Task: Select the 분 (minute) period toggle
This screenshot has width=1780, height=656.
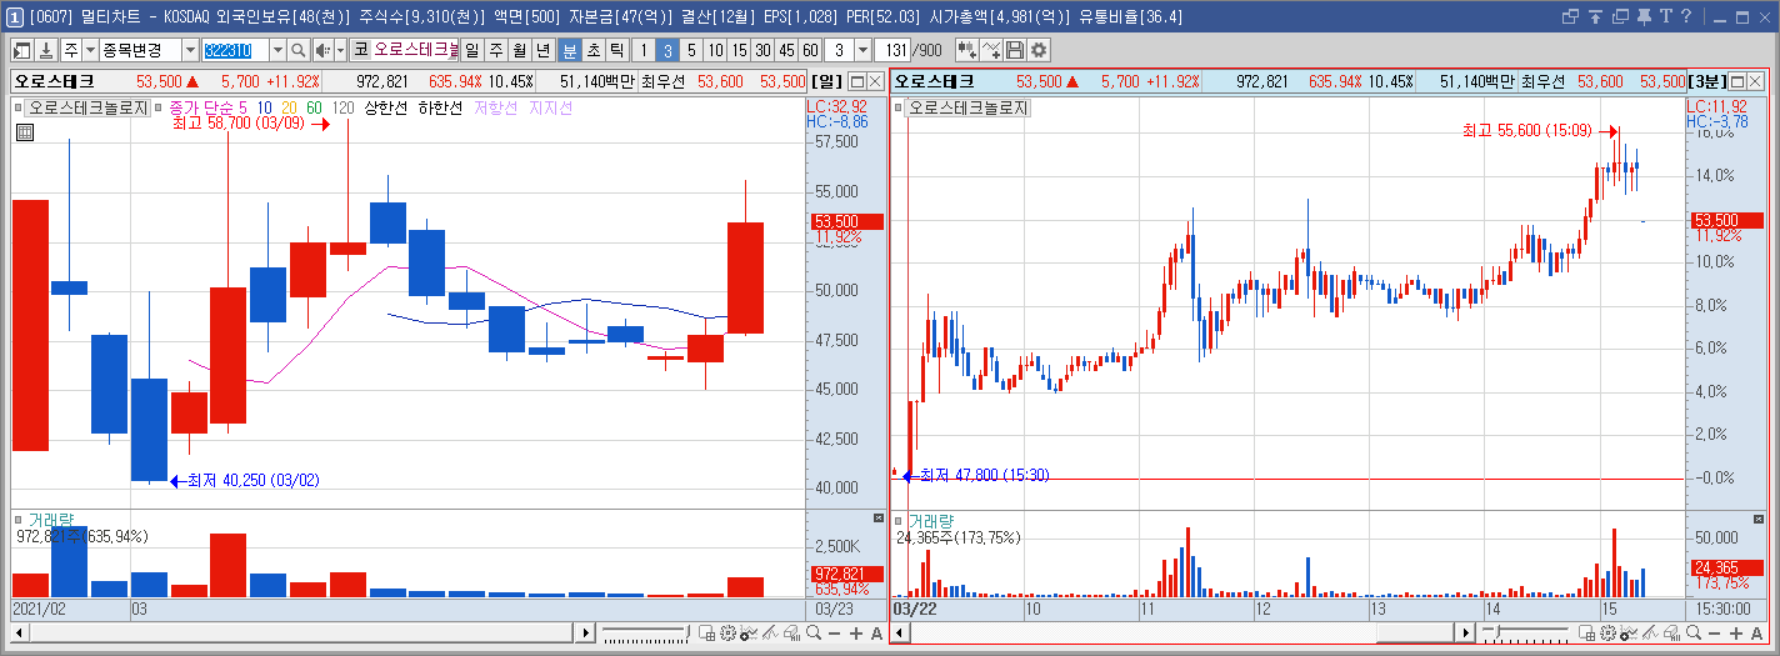Action: [x=569, y=50]
